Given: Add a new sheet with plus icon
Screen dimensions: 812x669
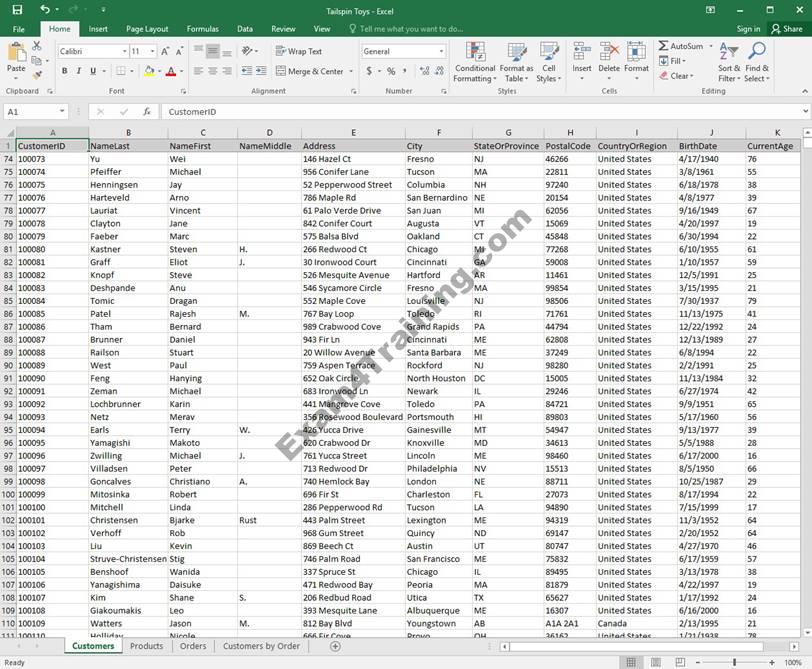Looking at the screenshot, I should click(x=335, y=647).
